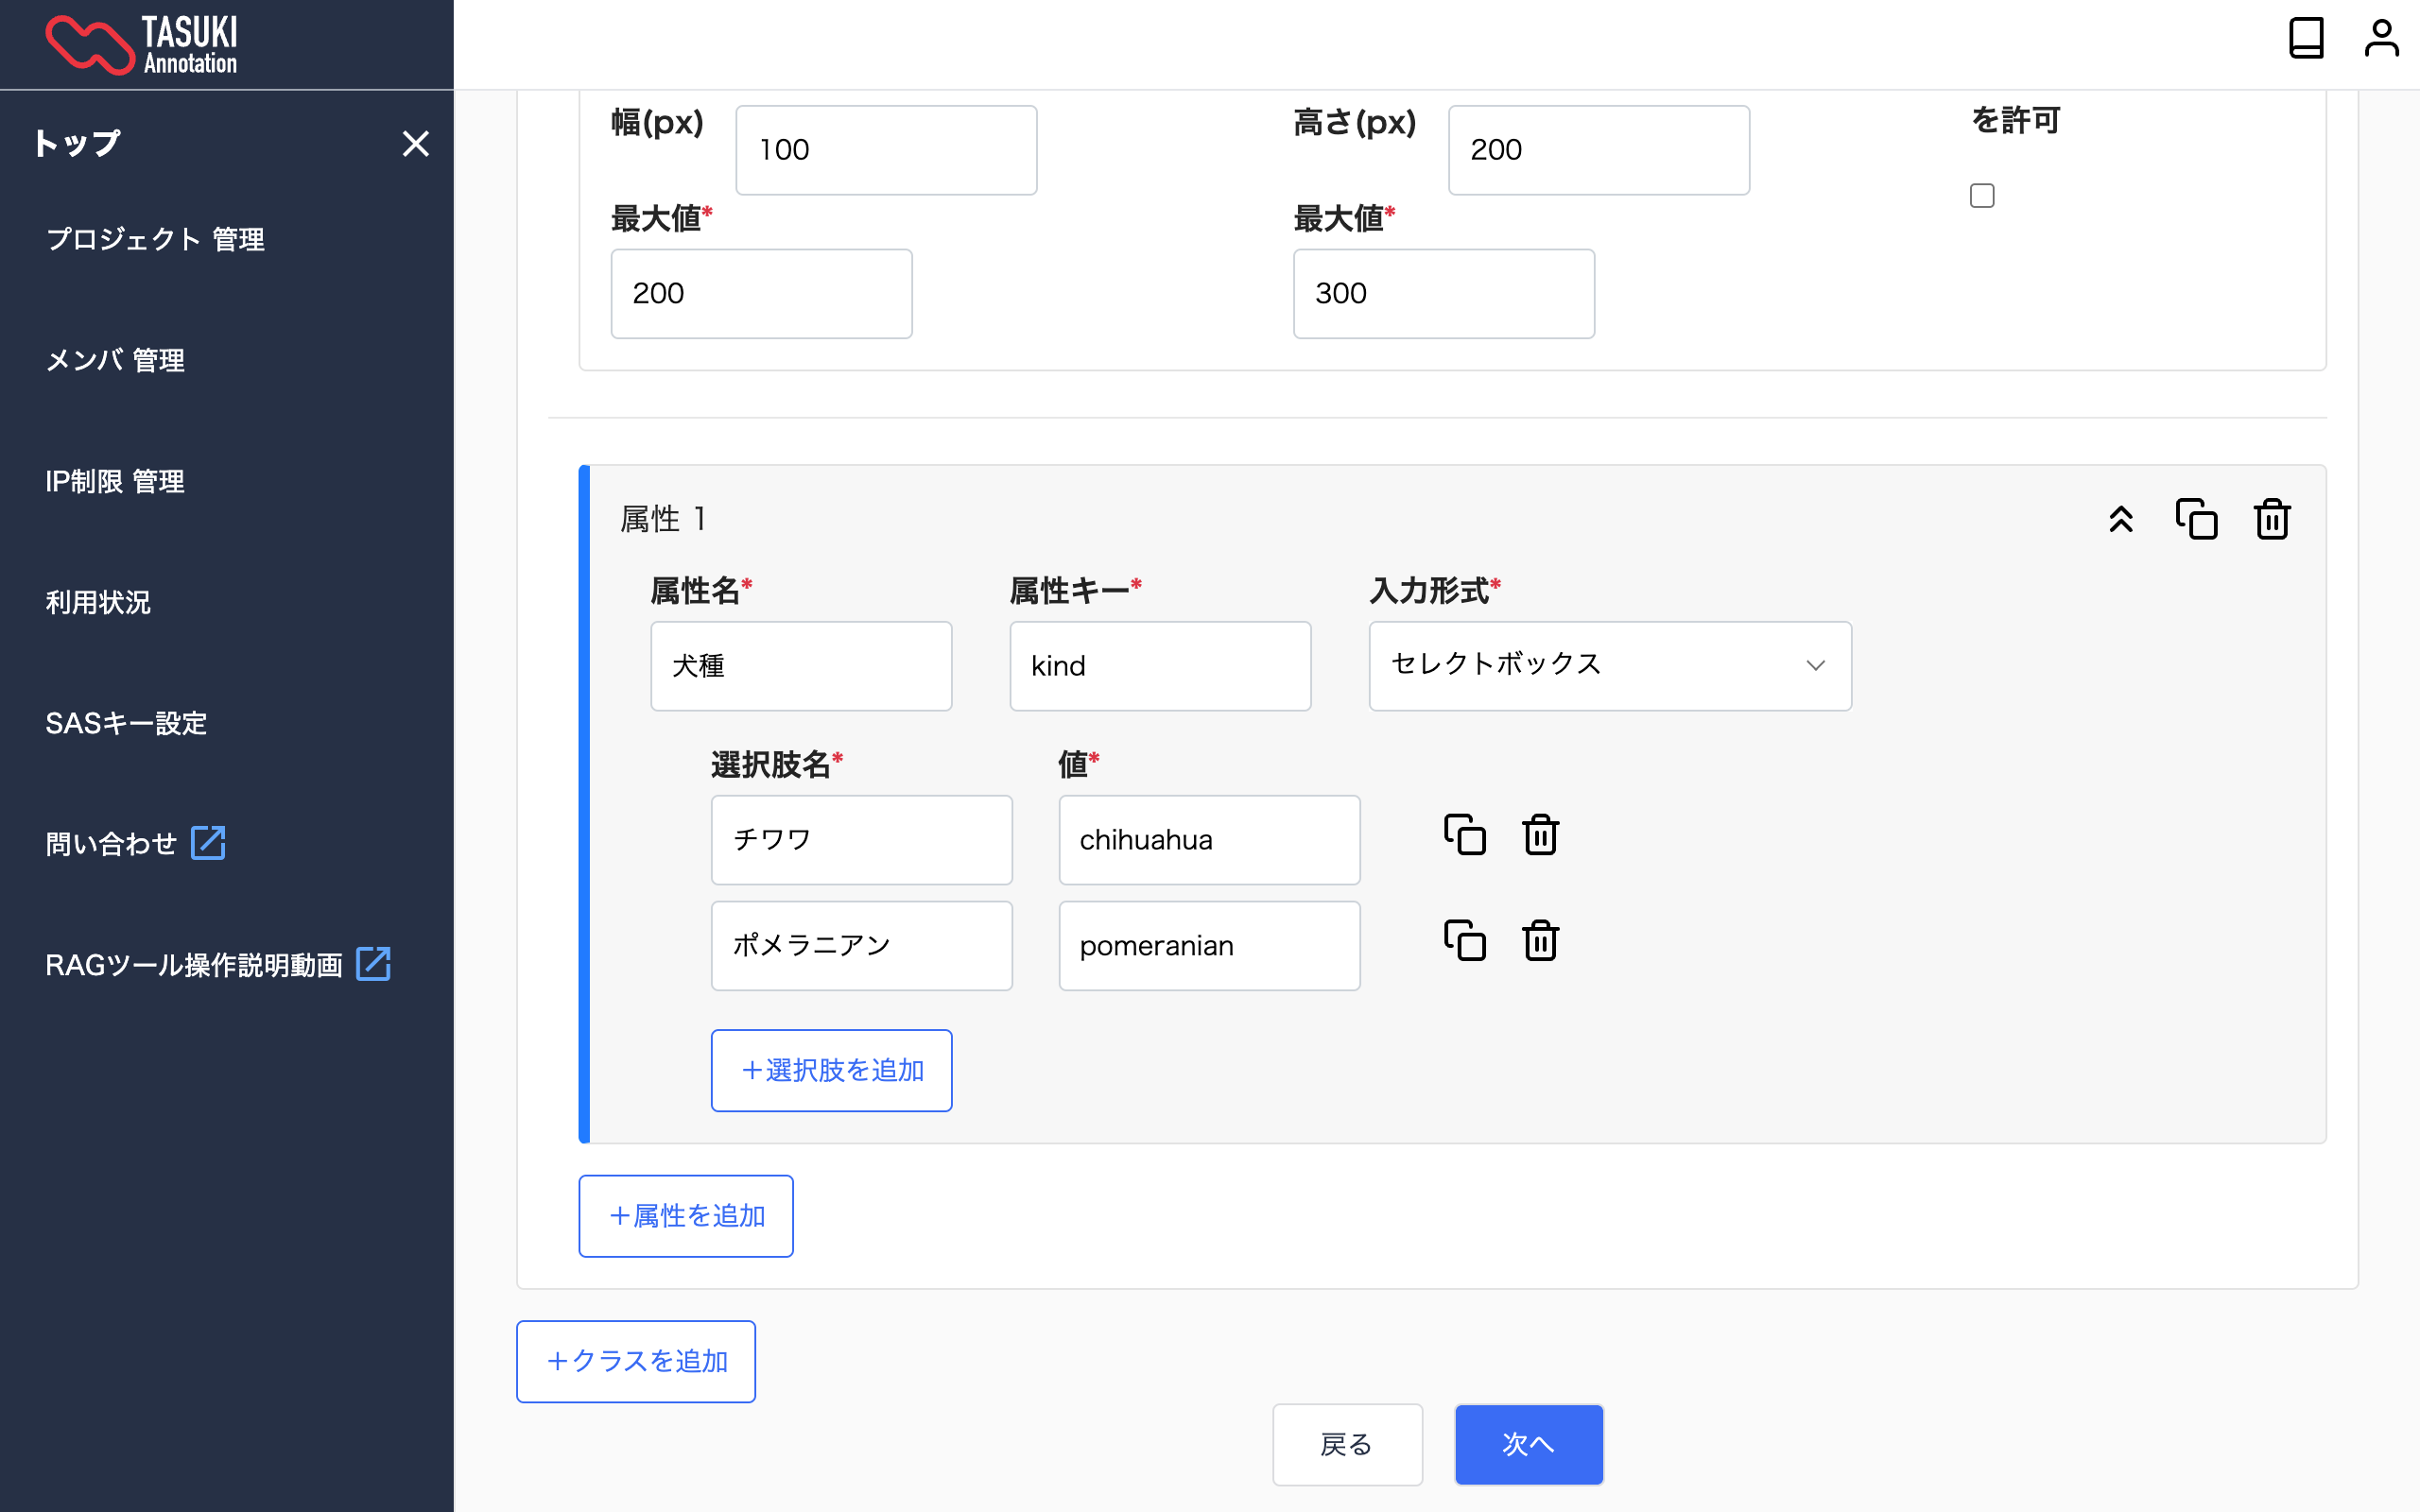Click the 属性キー field containing kind
The image size is (2420, 1512).
(1159, 666)
